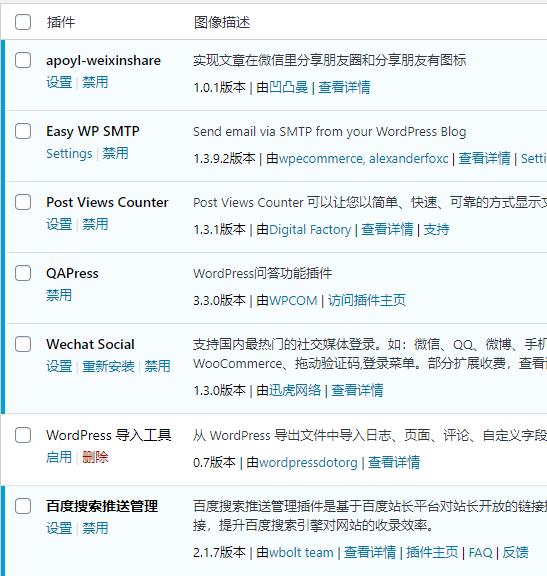The height and width of the screenshot is (576, 547).
Task: Click the Wechat Social plugin name
Action: [x=90, y=344]
